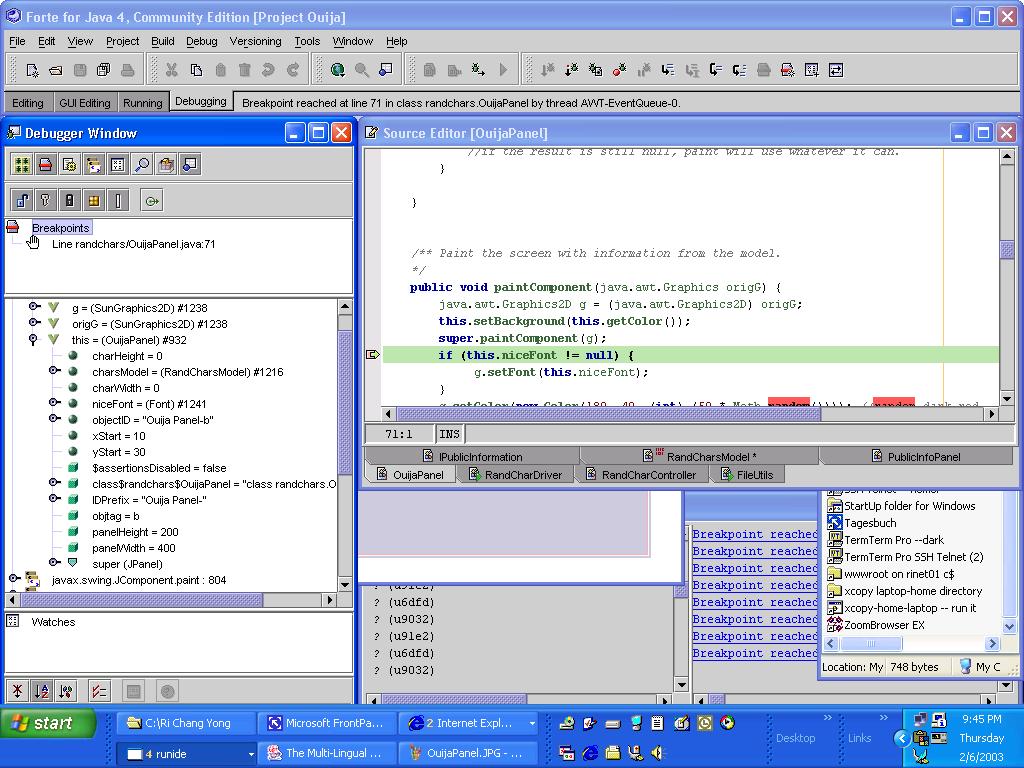Switch to the PublicInfoPanel editor tab
The height and width of the screenshot is (768, 1024).
click(916, 456)
